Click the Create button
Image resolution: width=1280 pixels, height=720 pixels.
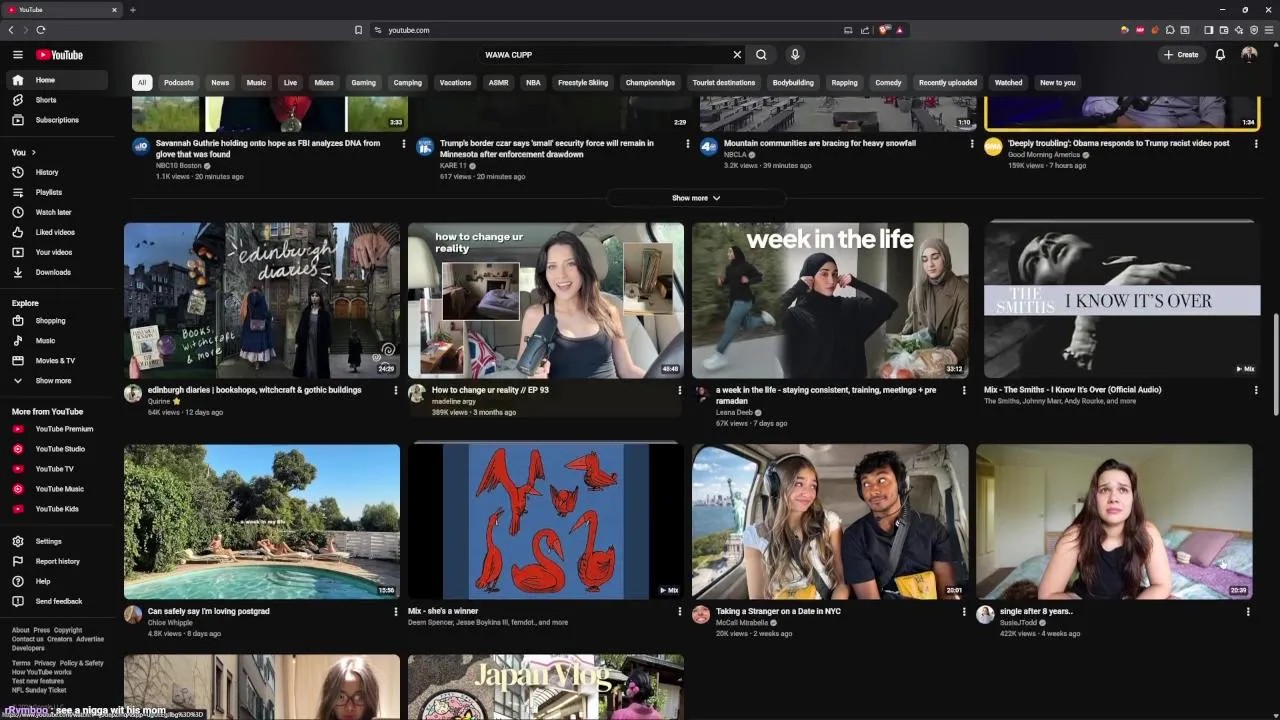coord(1181,55)
